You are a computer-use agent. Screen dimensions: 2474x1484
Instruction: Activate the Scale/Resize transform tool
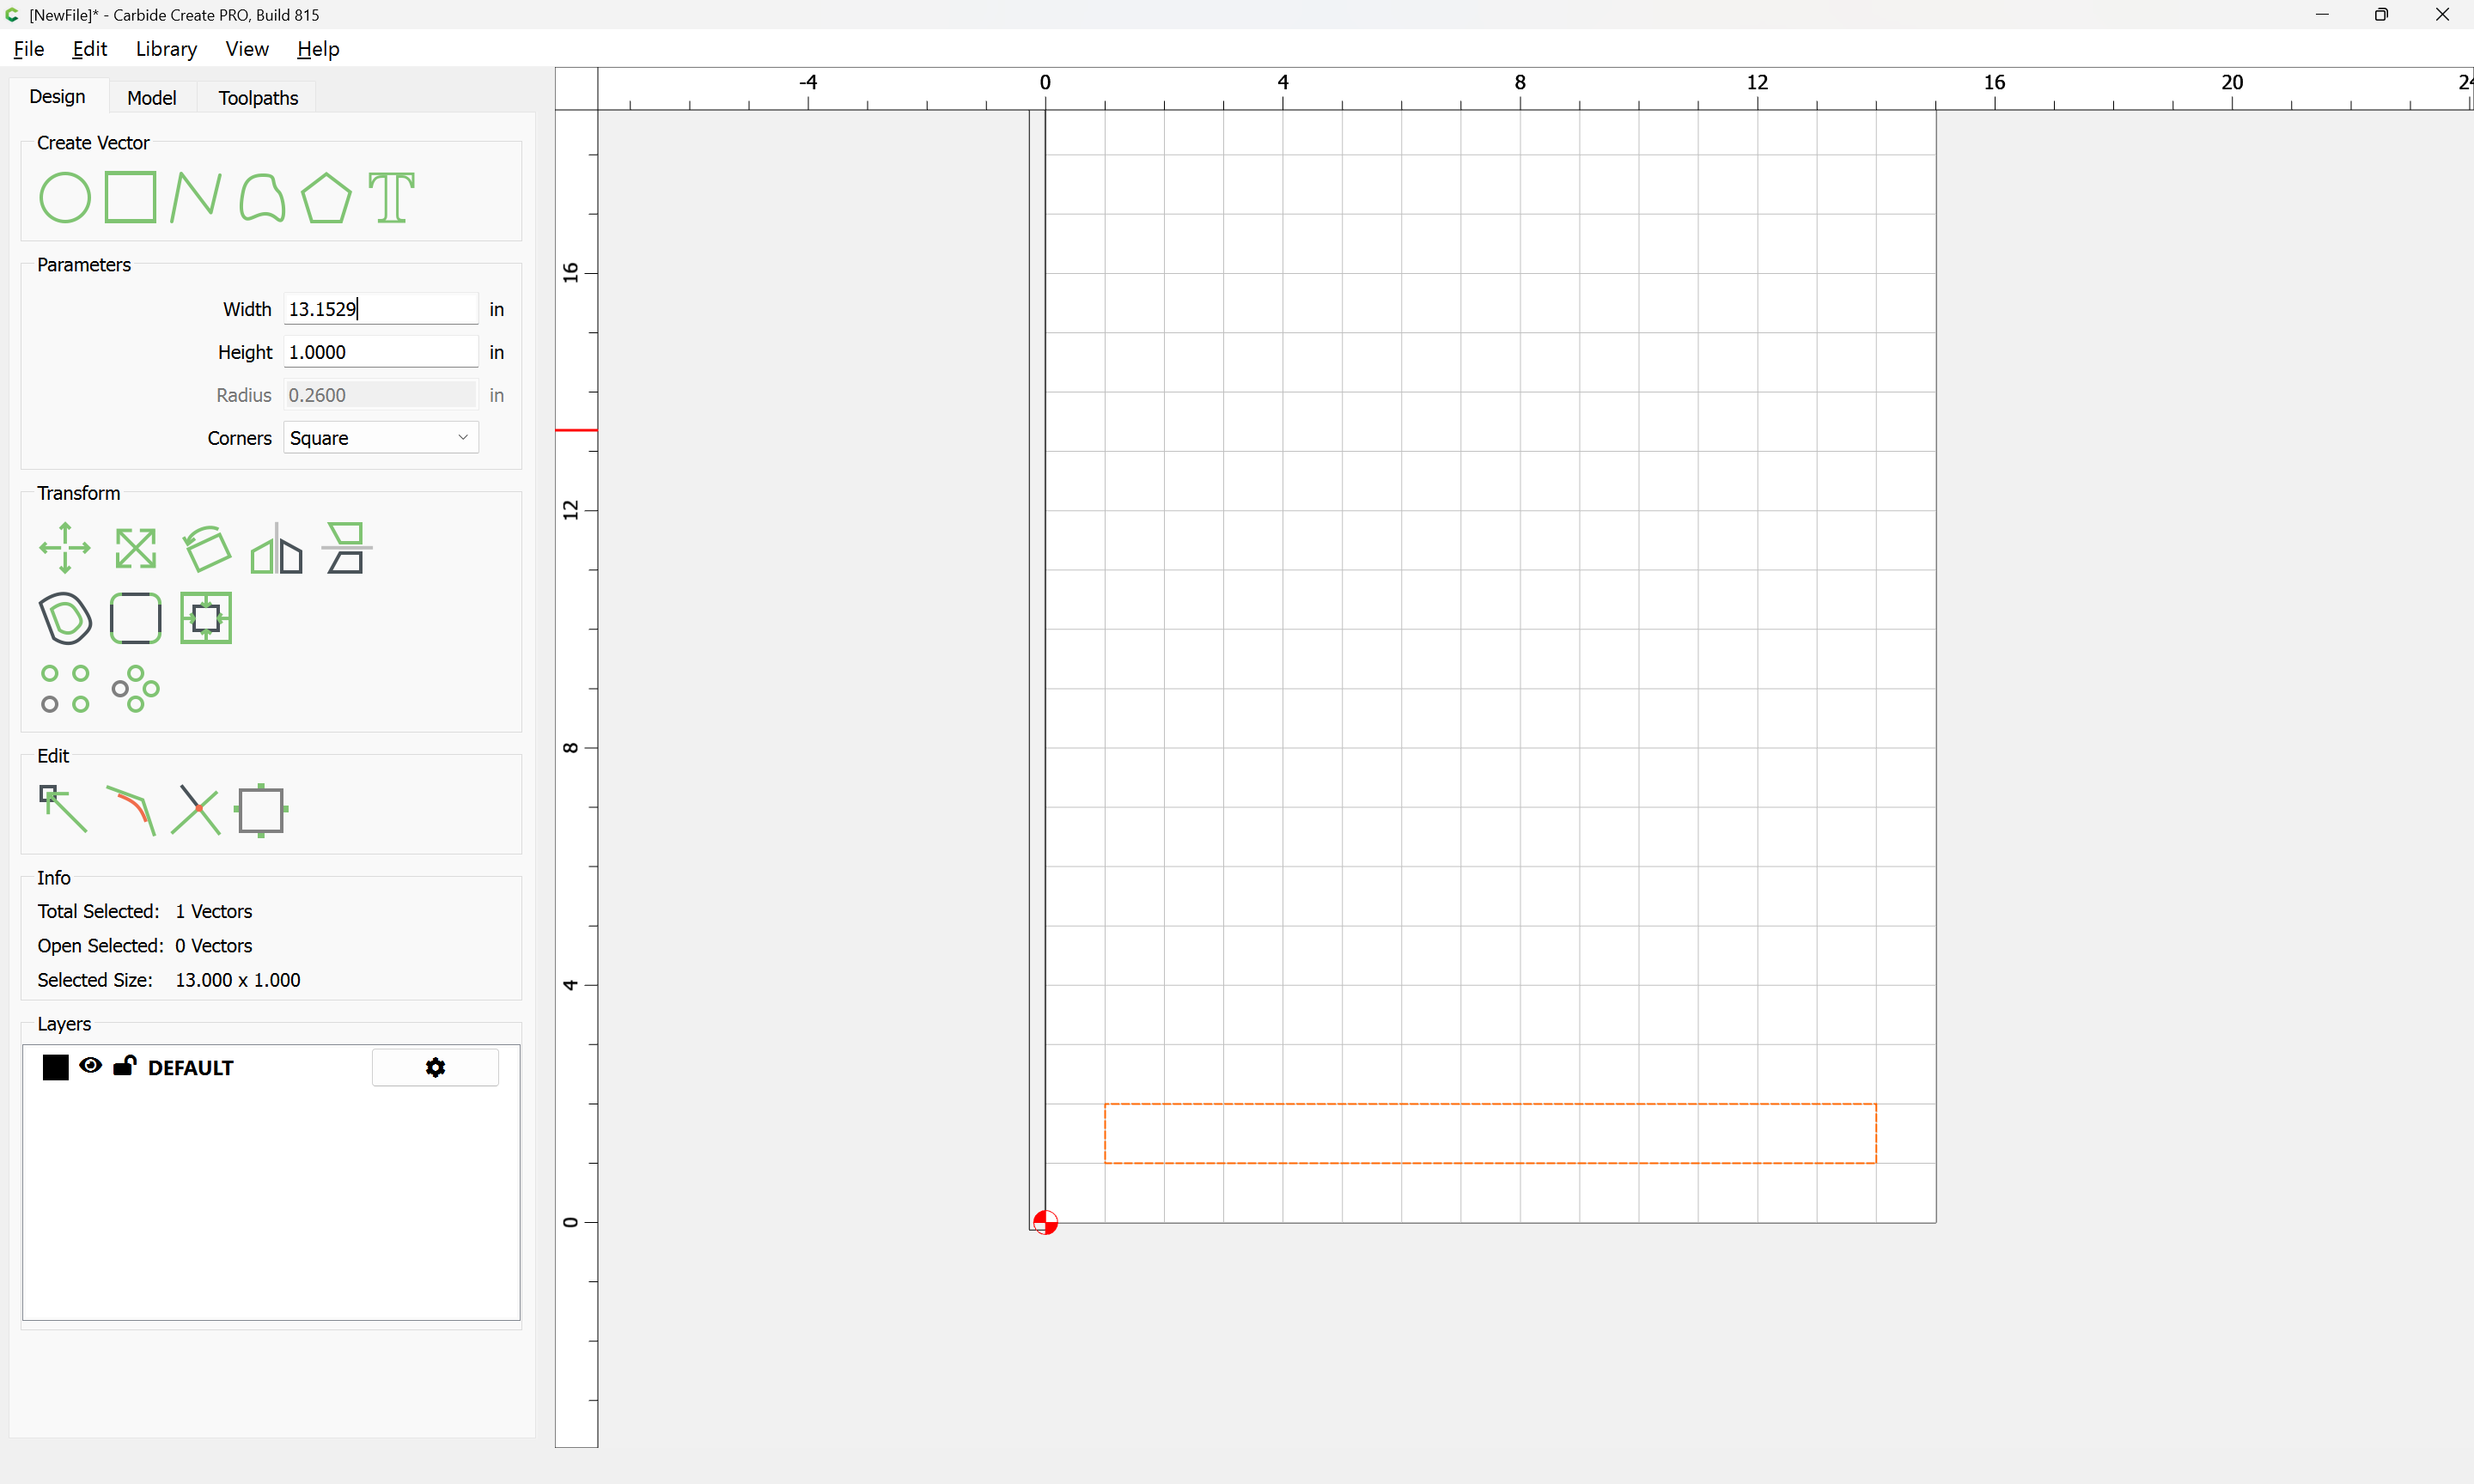coord(135,548)
